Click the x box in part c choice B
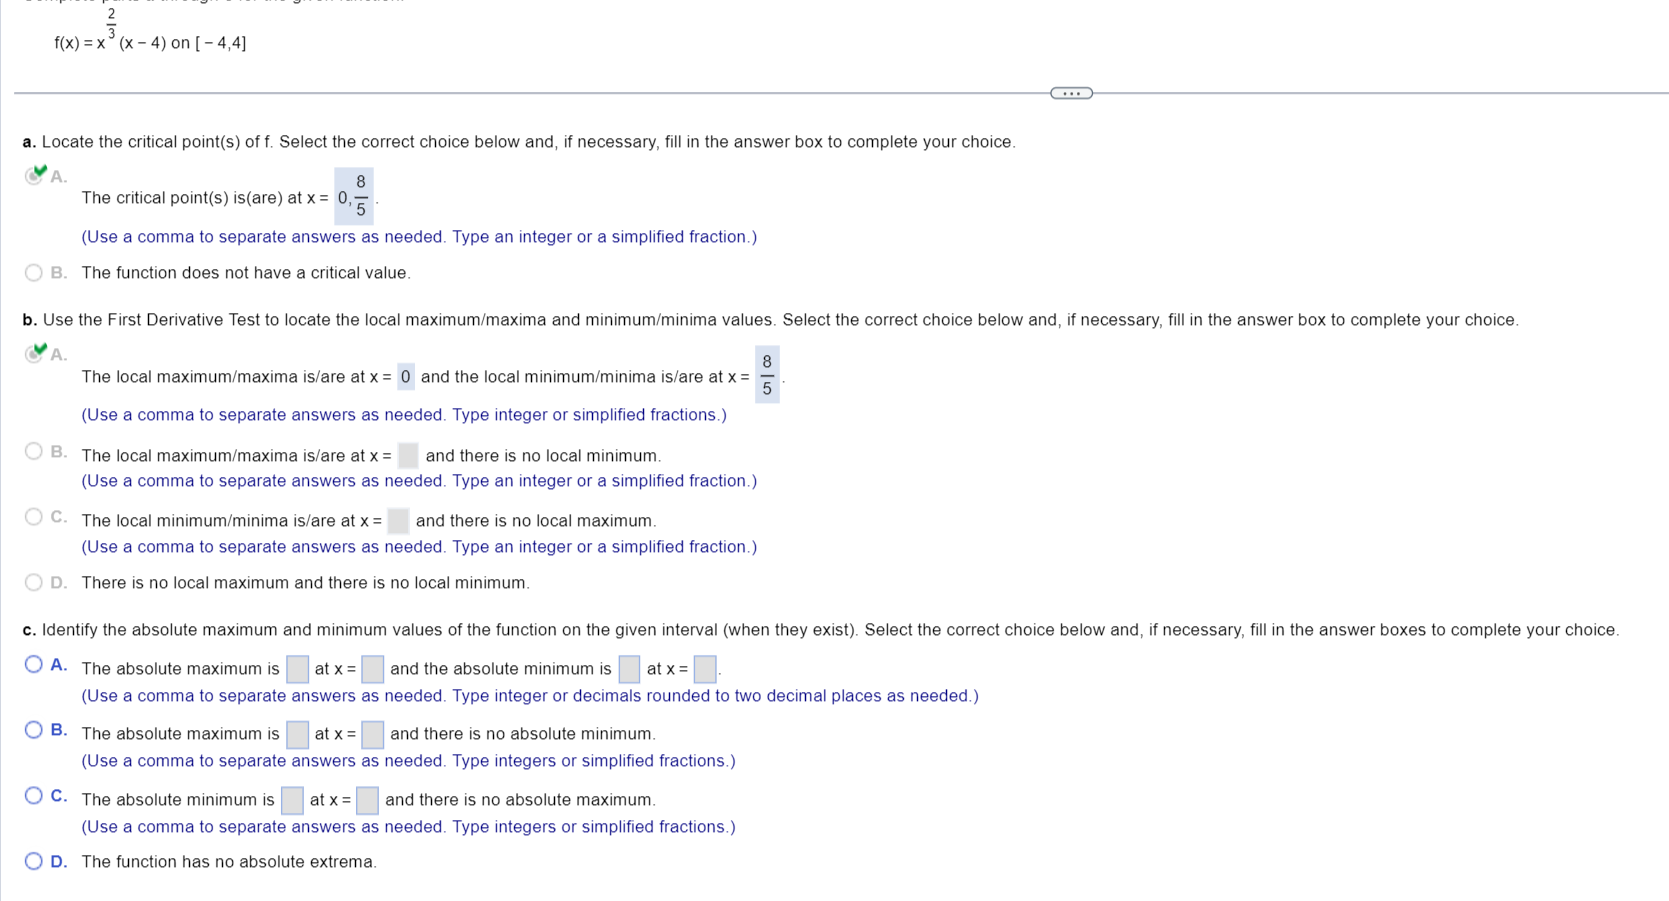 coord(372,735)
